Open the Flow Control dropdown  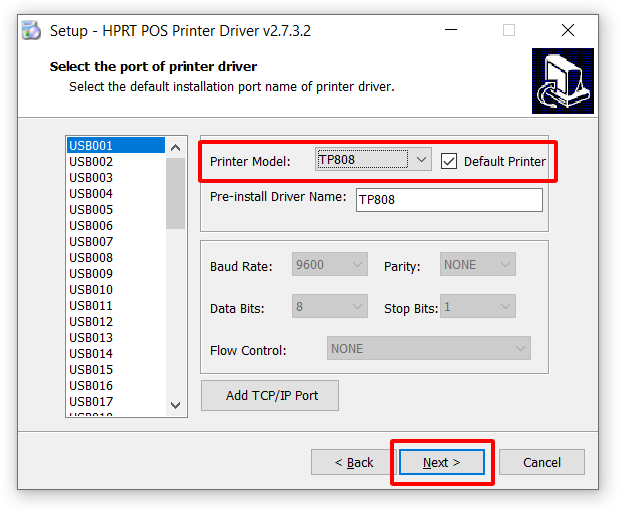[428, 349]
